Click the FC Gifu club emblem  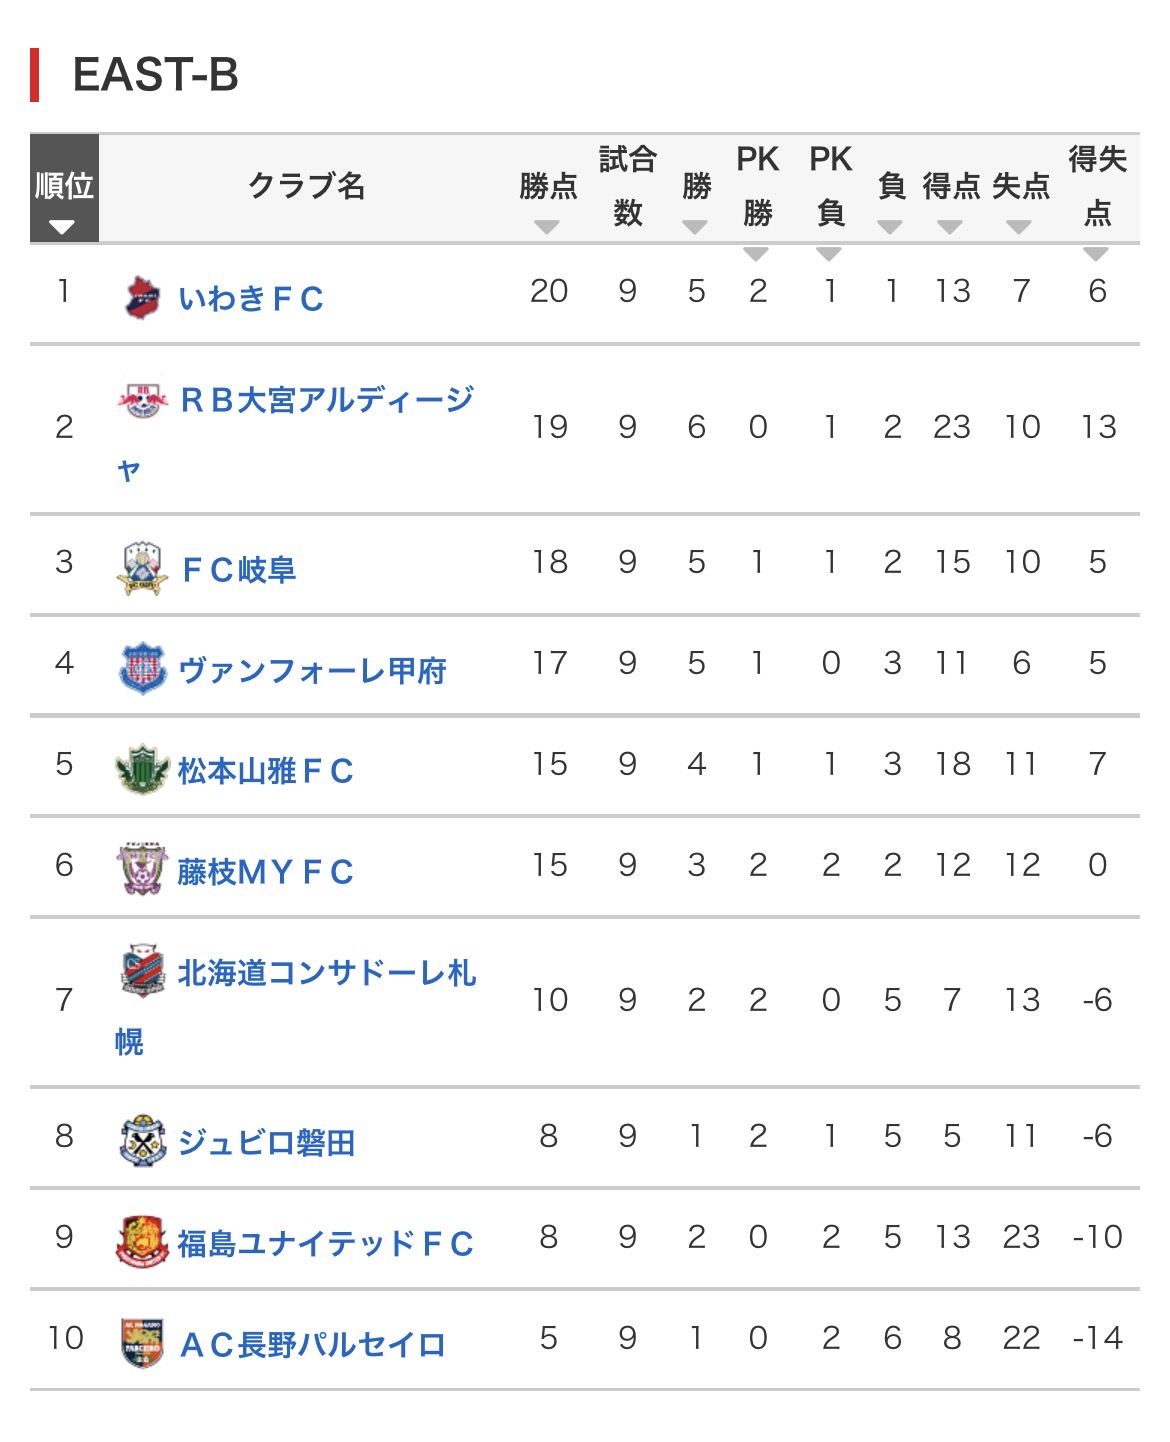tap(142, 569)
